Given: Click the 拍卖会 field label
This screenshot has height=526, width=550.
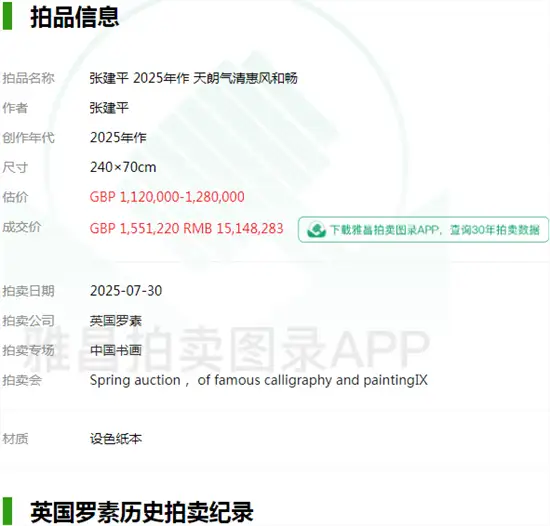Looking at the screenshot, I should click(x=22, y=380).
